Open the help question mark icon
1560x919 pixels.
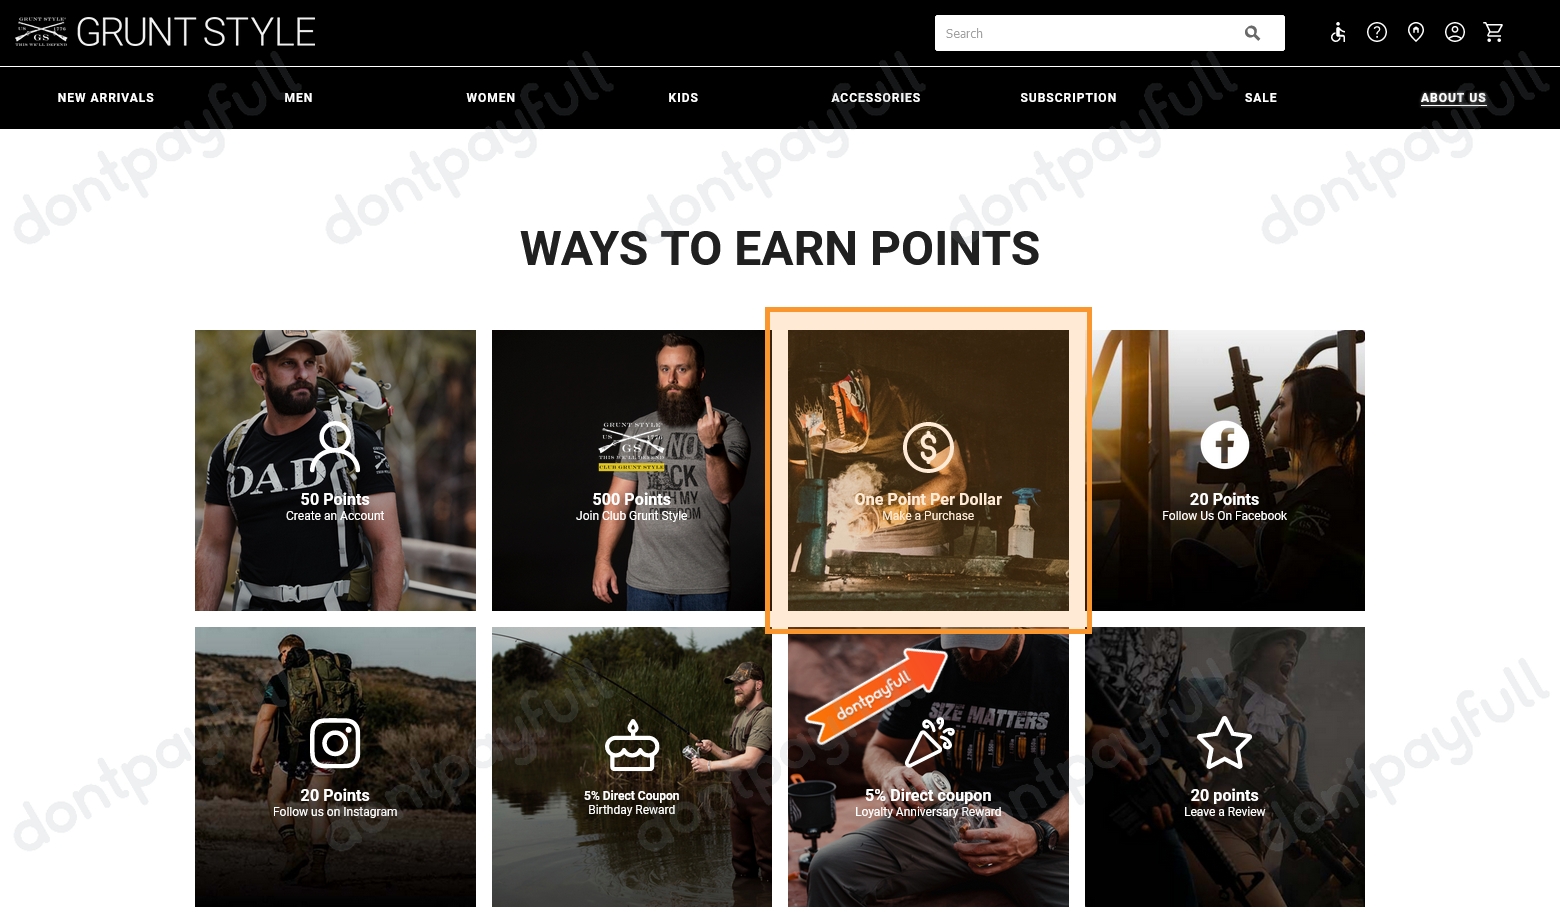(x=1377, y=32)
